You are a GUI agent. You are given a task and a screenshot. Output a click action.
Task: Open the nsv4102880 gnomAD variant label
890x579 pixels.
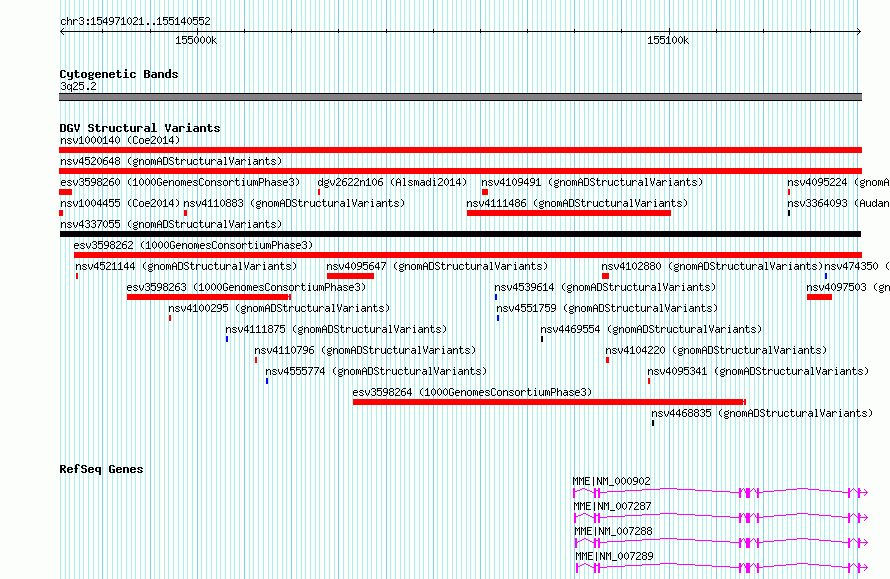(712, 266)
